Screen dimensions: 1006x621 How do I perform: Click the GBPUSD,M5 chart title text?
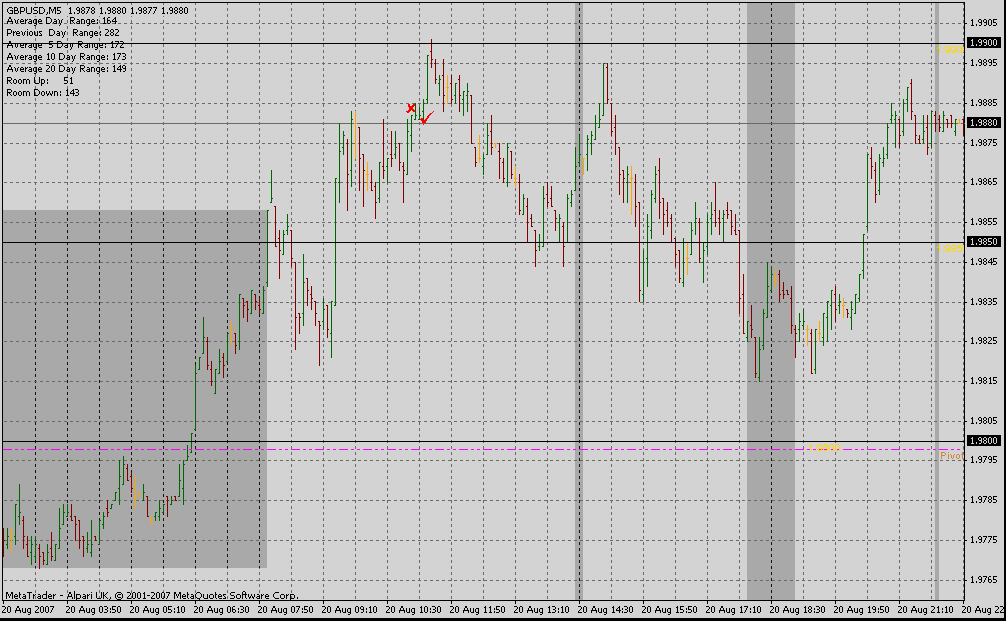pos(34,10)
